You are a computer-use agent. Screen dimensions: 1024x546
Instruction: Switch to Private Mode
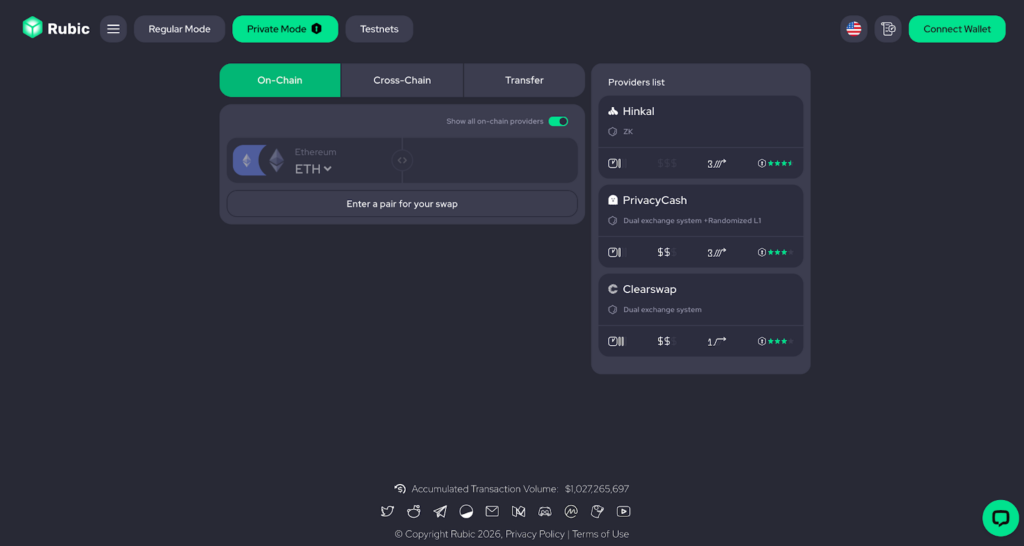click(x=285, y=29)
